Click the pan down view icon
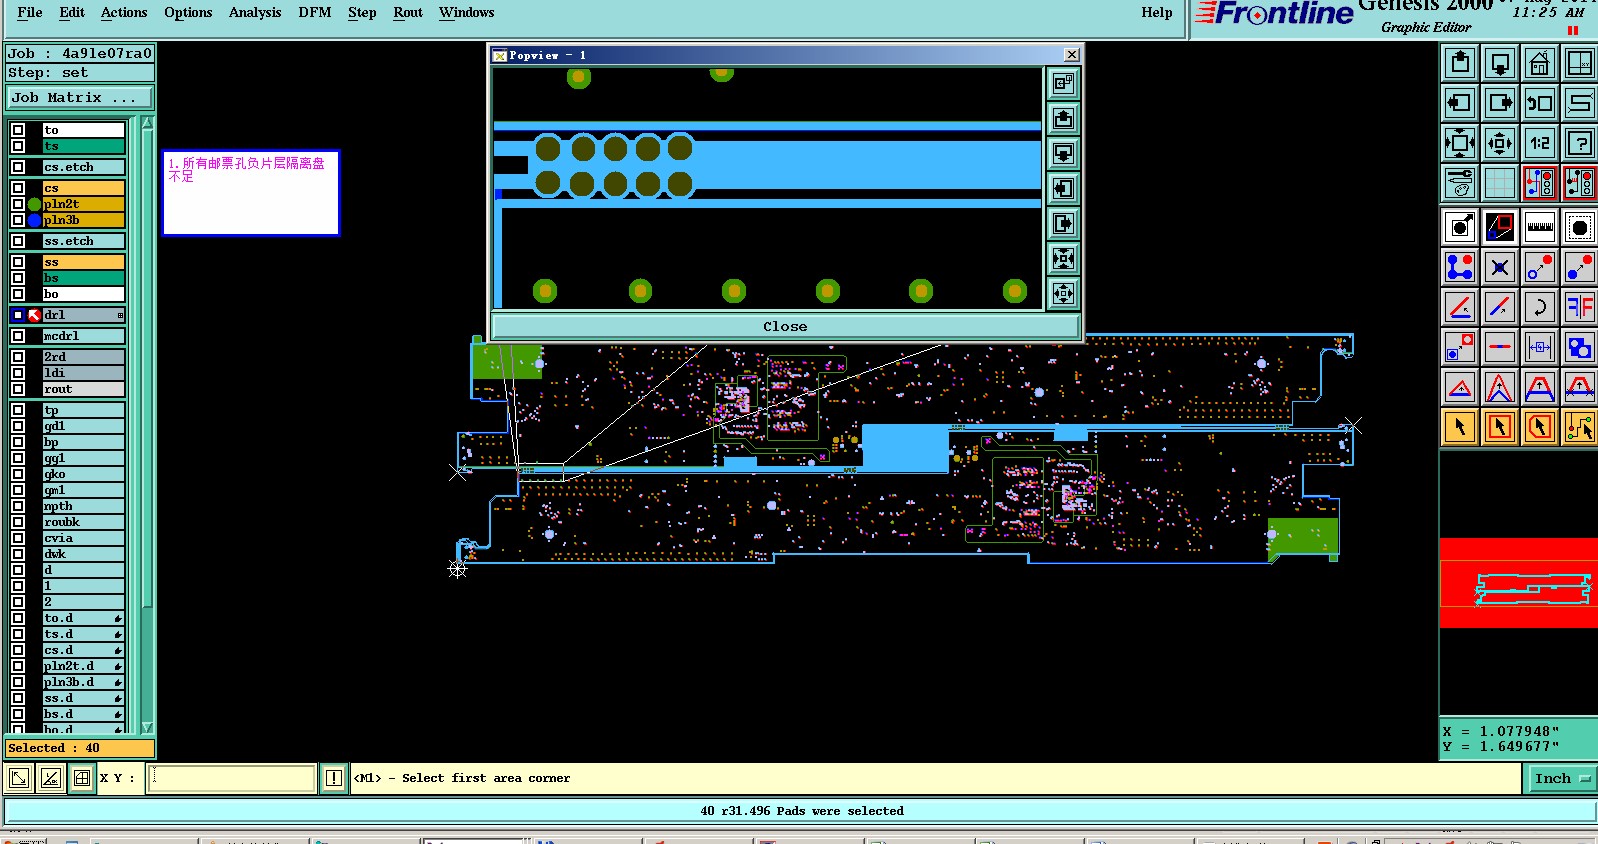 pyautogui.click(x=1500, y=63)
